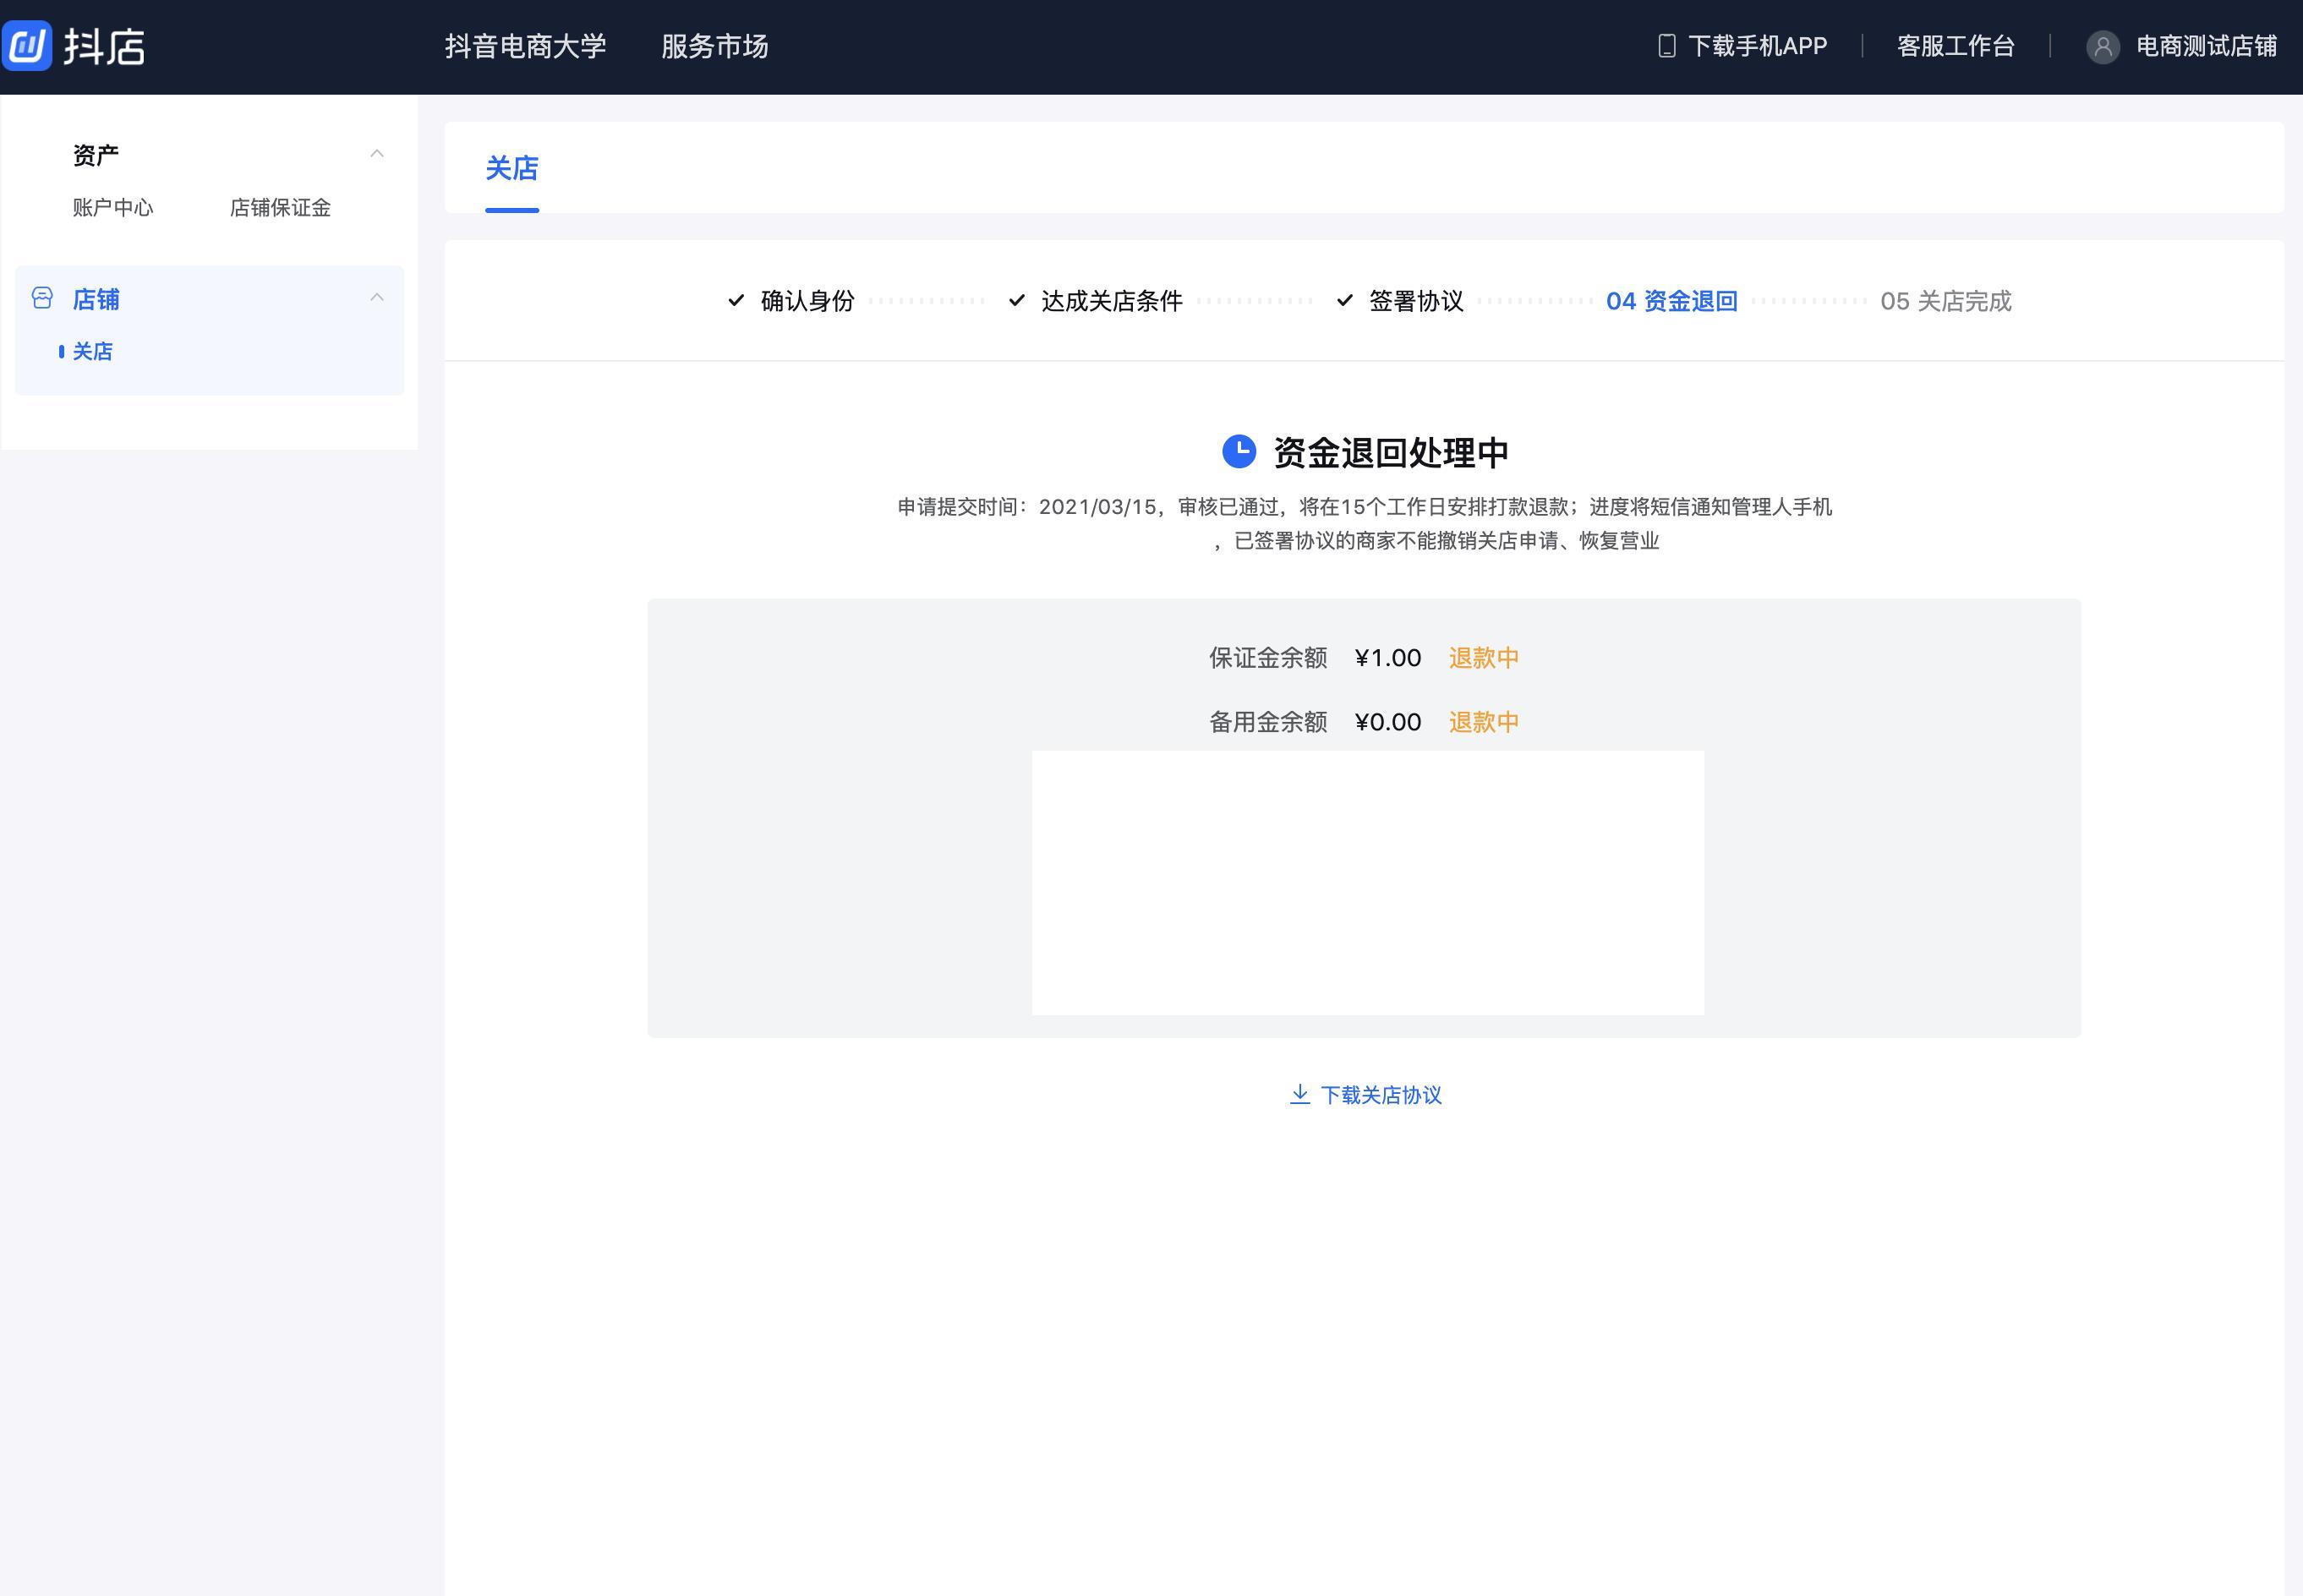Click 电商测试店铺 account name
The height and width of the screenshot is (1596, 2303).
[x=2207, y=46]
